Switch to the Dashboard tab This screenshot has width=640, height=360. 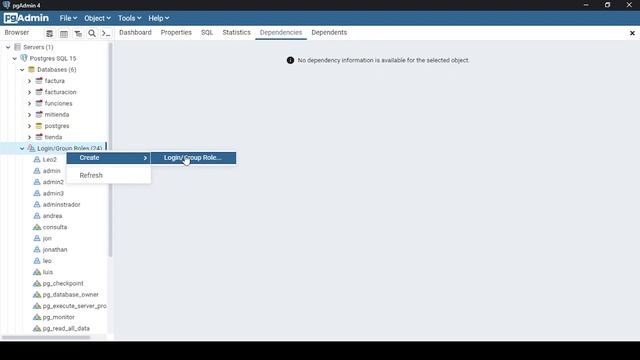pyautogui.click(x=135, y=33)
